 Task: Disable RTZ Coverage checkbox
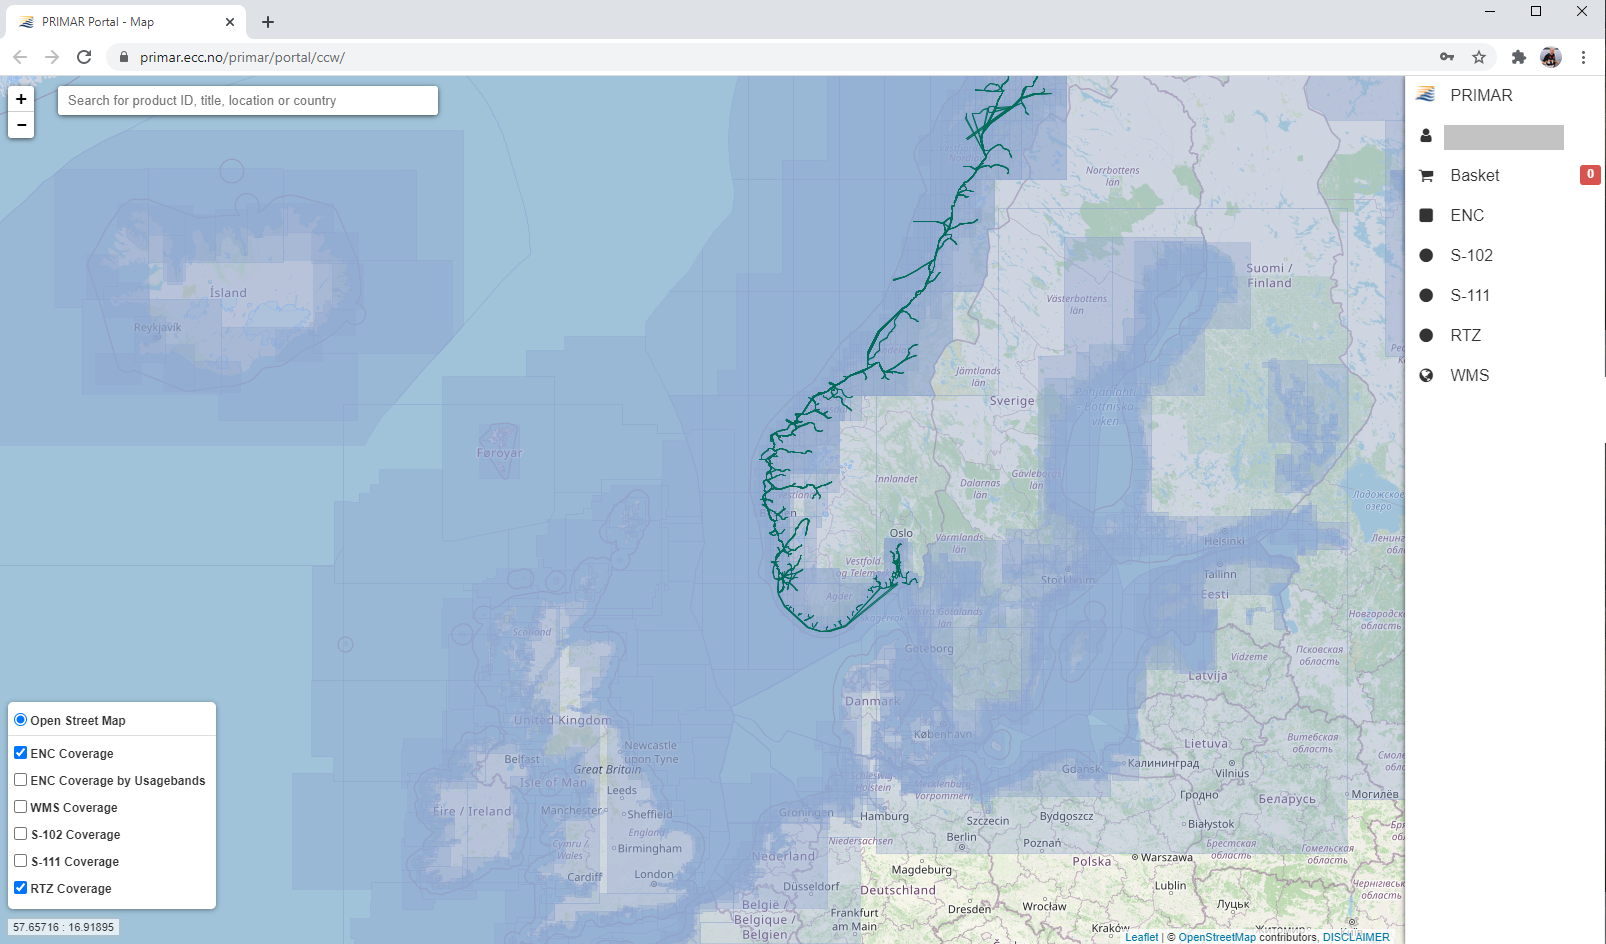click(21, 888)
